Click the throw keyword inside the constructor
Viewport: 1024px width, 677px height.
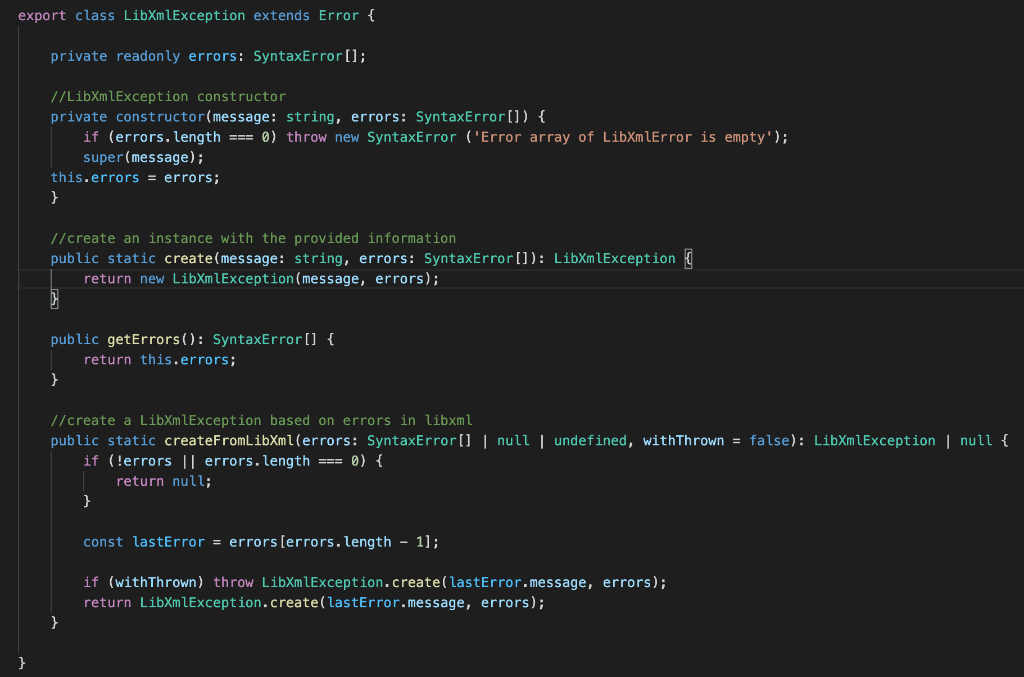coord(307,136)
